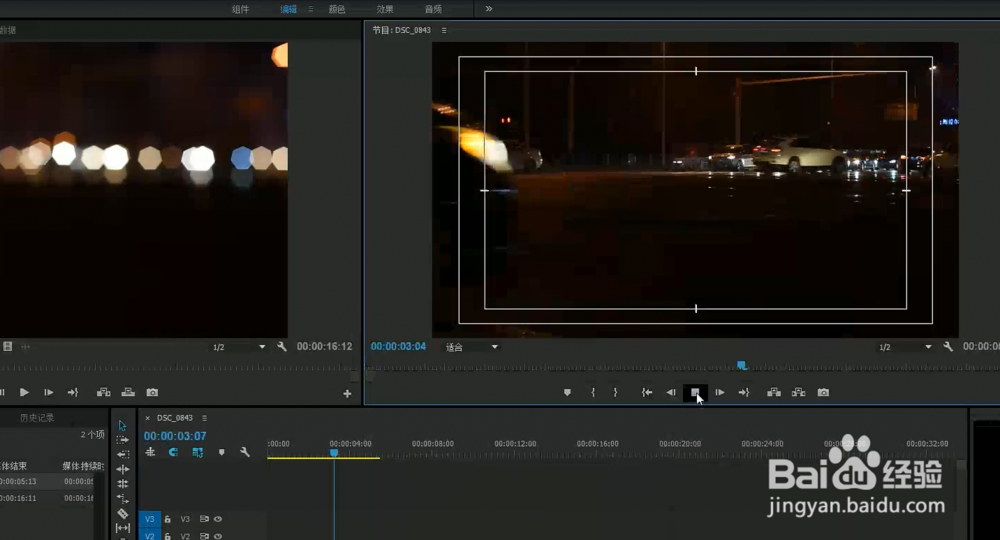Screen dimensions: 1000x540
Task: Select the Ripple Edit tool
Action: (x=122, y=469)
